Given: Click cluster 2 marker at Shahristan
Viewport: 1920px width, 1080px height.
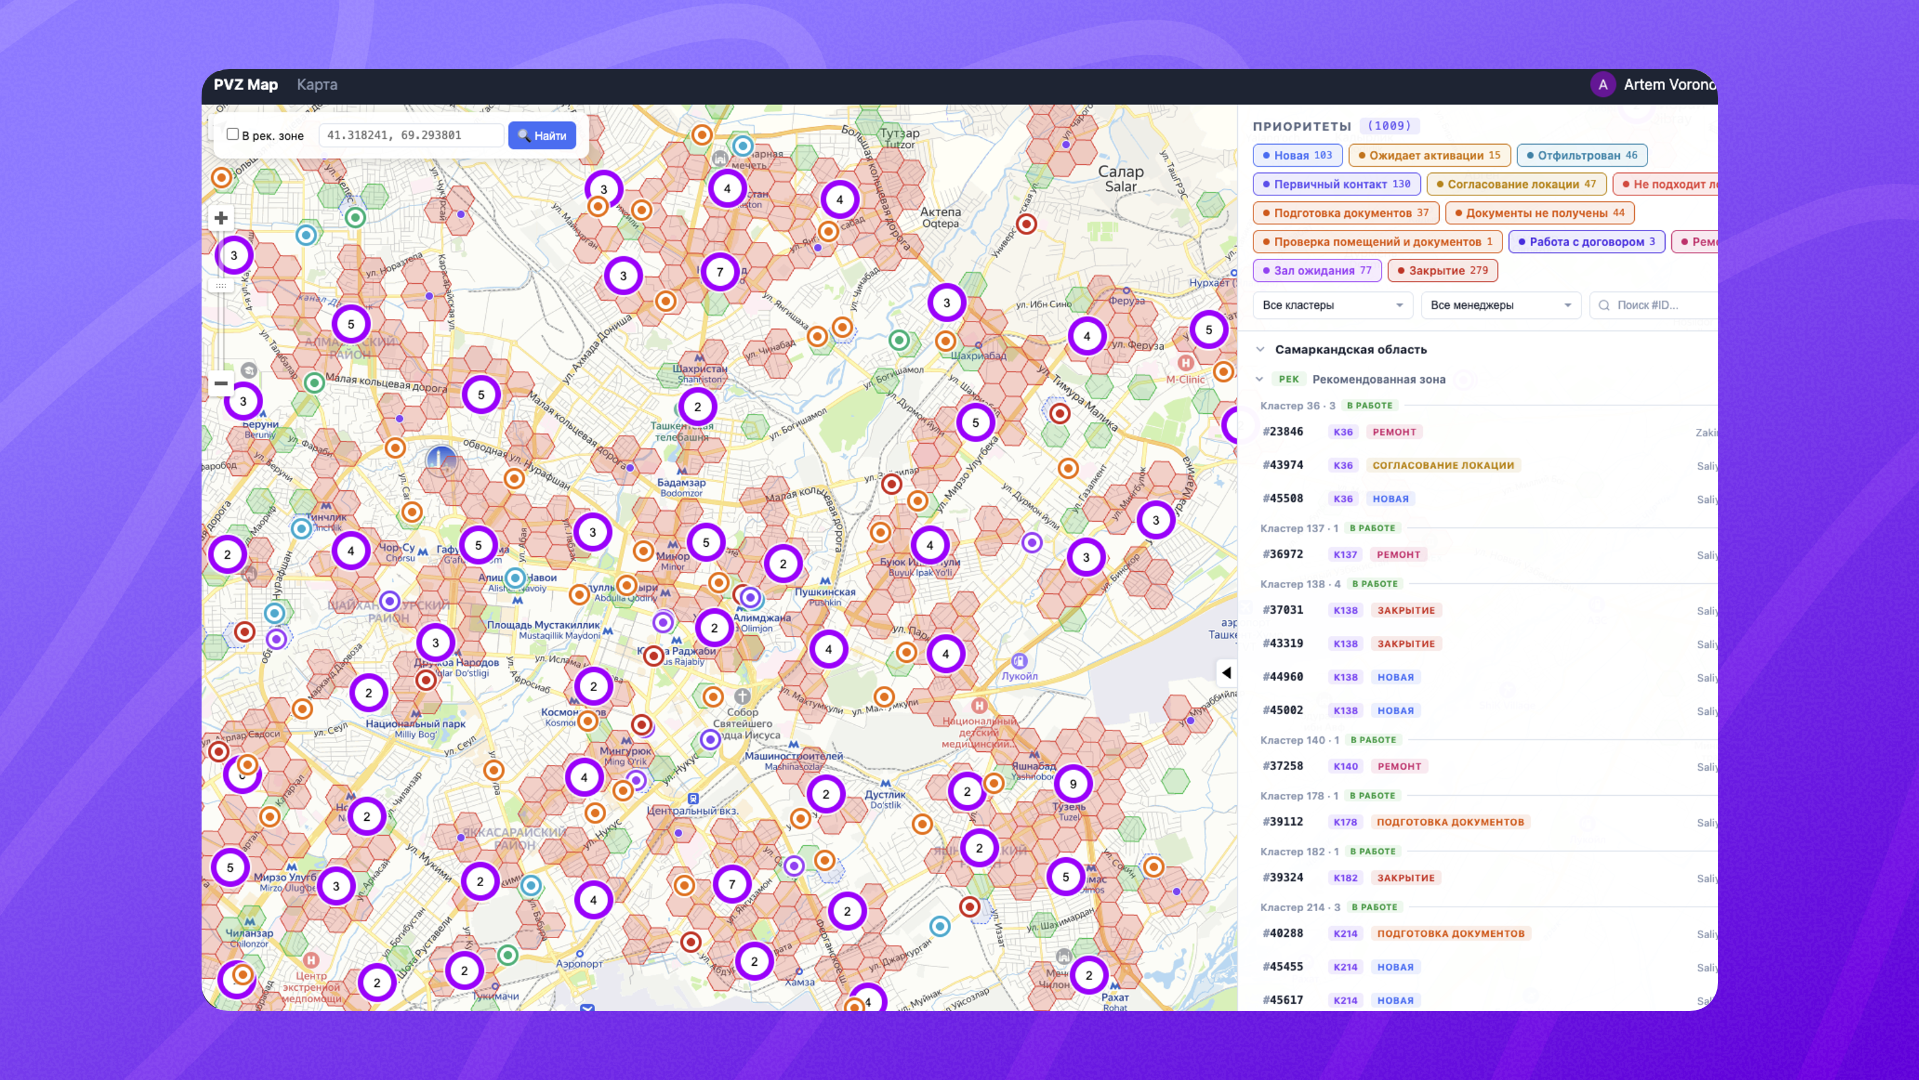Looking at the screenshot, I should point(698,407).
